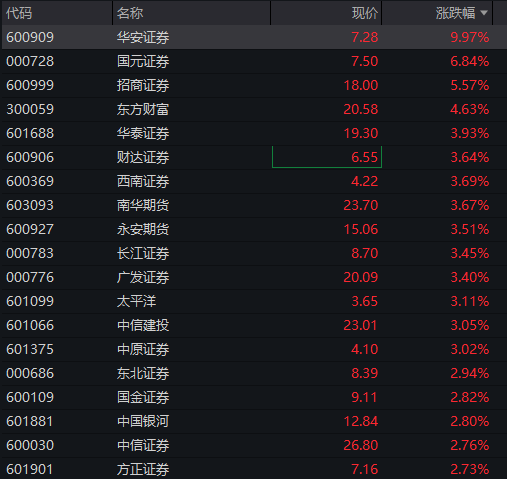Open the 财达证券 stock name
Viewport: 507px width, 479px height.
(x=143, y=157)
